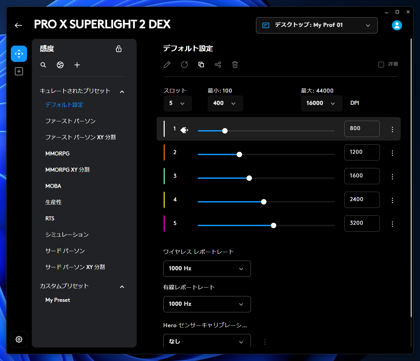Share preset with share icon

coord(218,65)
